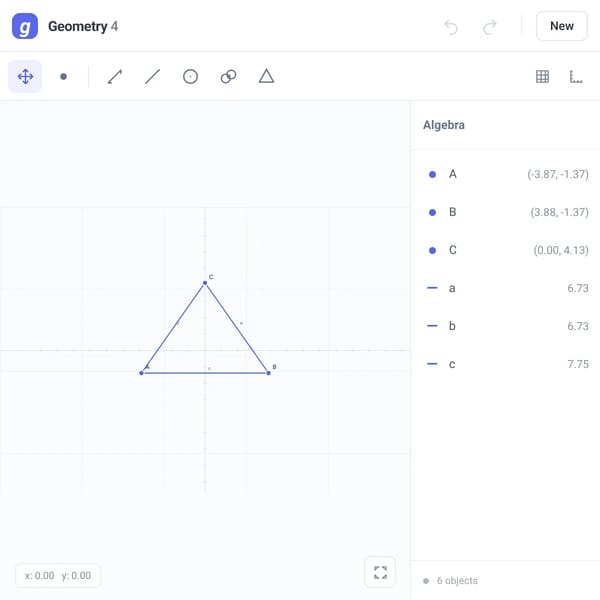Viewport: 600px width, 600px height.
Task: Select the Point tool
Action: point(64,77)
